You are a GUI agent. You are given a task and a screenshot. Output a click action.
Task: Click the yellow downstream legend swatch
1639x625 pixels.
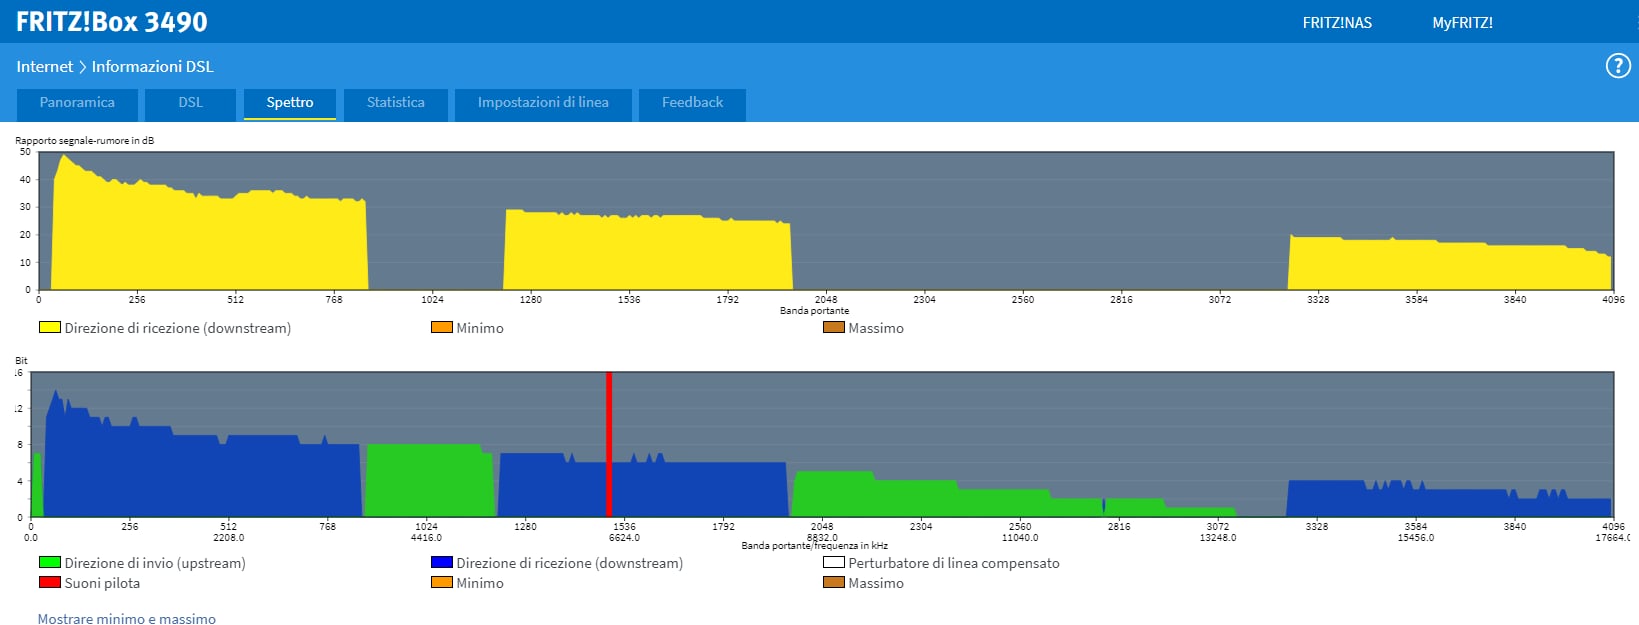click(49, 328)
